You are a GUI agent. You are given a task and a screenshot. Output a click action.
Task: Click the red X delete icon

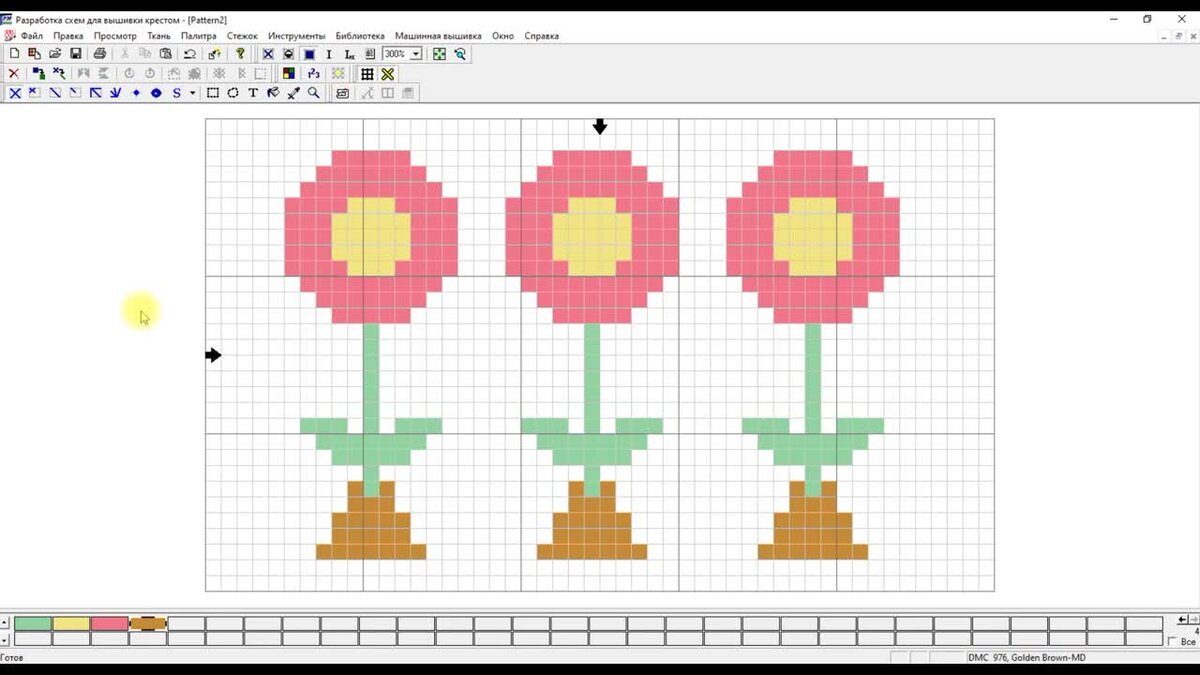point(14,73)
